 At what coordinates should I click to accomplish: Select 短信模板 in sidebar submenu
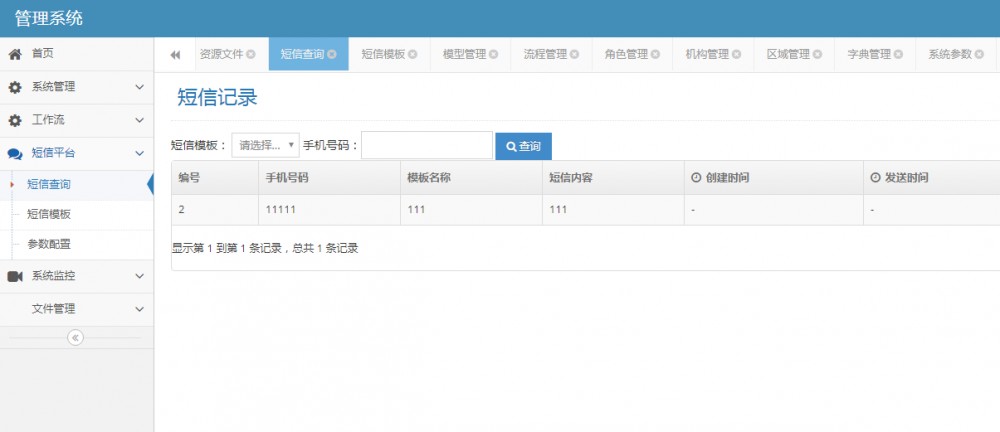pyautogui.click(x=48, y=214)
